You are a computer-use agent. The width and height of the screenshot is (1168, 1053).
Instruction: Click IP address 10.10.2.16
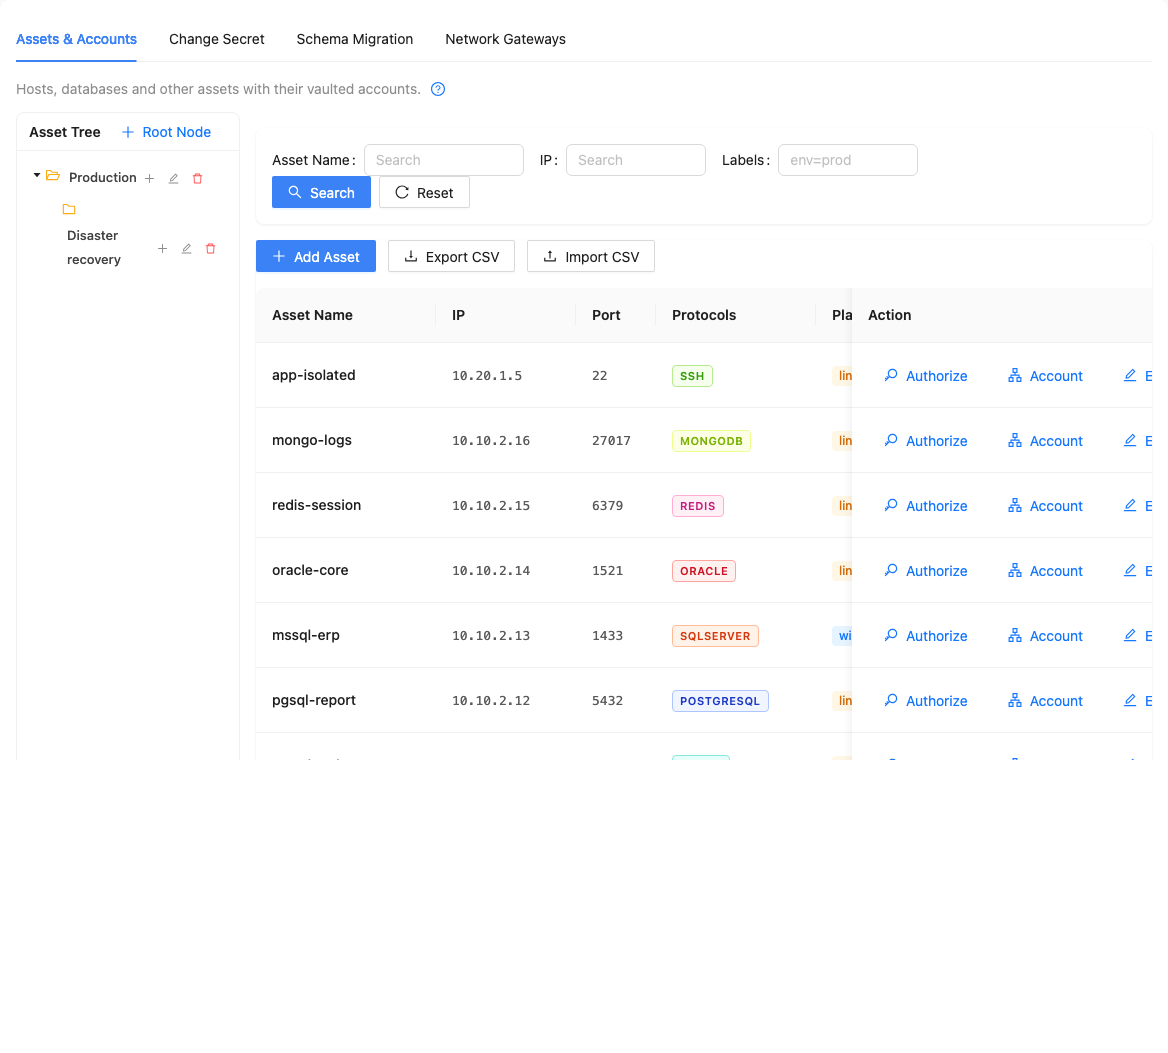491,441
